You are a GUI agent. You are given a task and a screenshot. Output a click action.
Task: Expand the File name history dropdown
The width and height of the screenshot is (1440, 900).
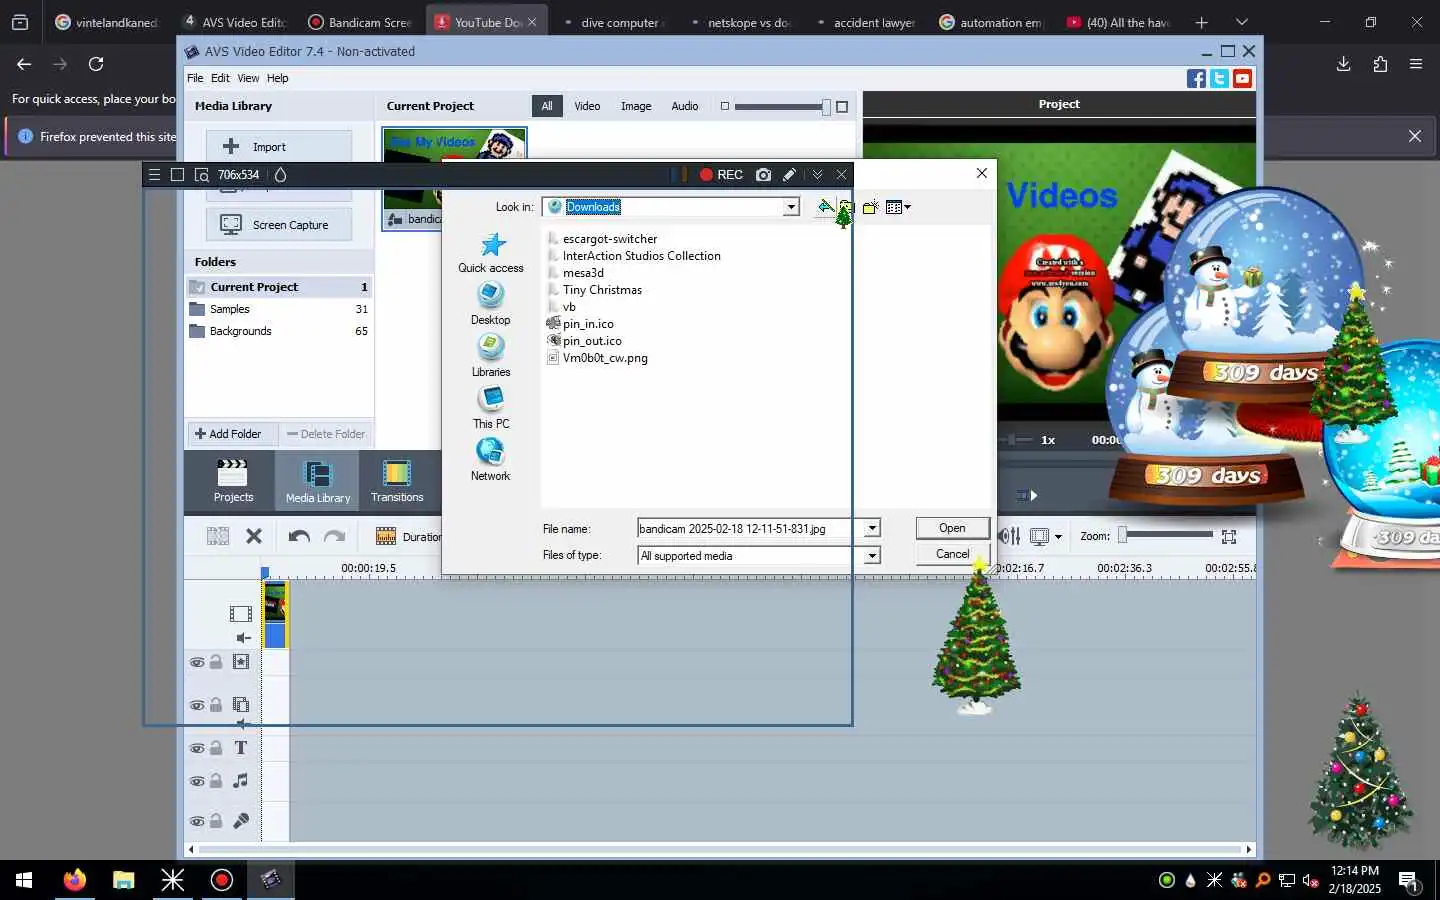tap(872, 528)
